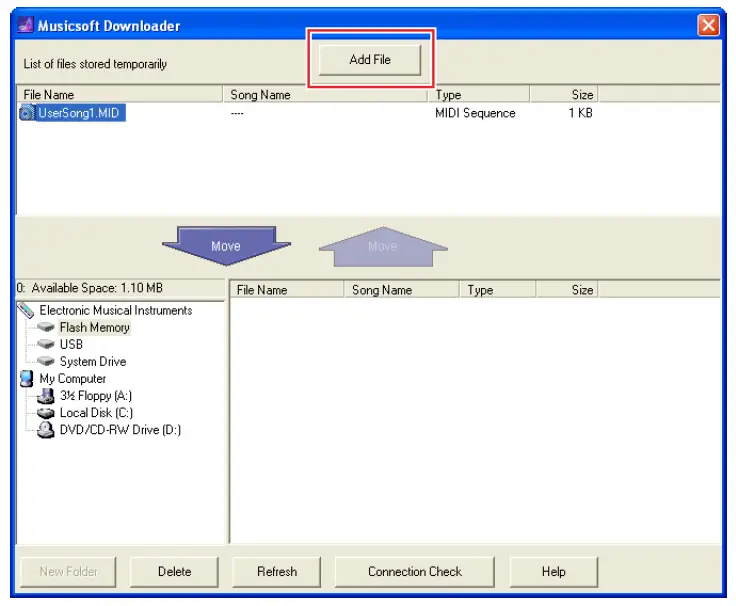Click the Size column header in lower list

click(567, 290)
